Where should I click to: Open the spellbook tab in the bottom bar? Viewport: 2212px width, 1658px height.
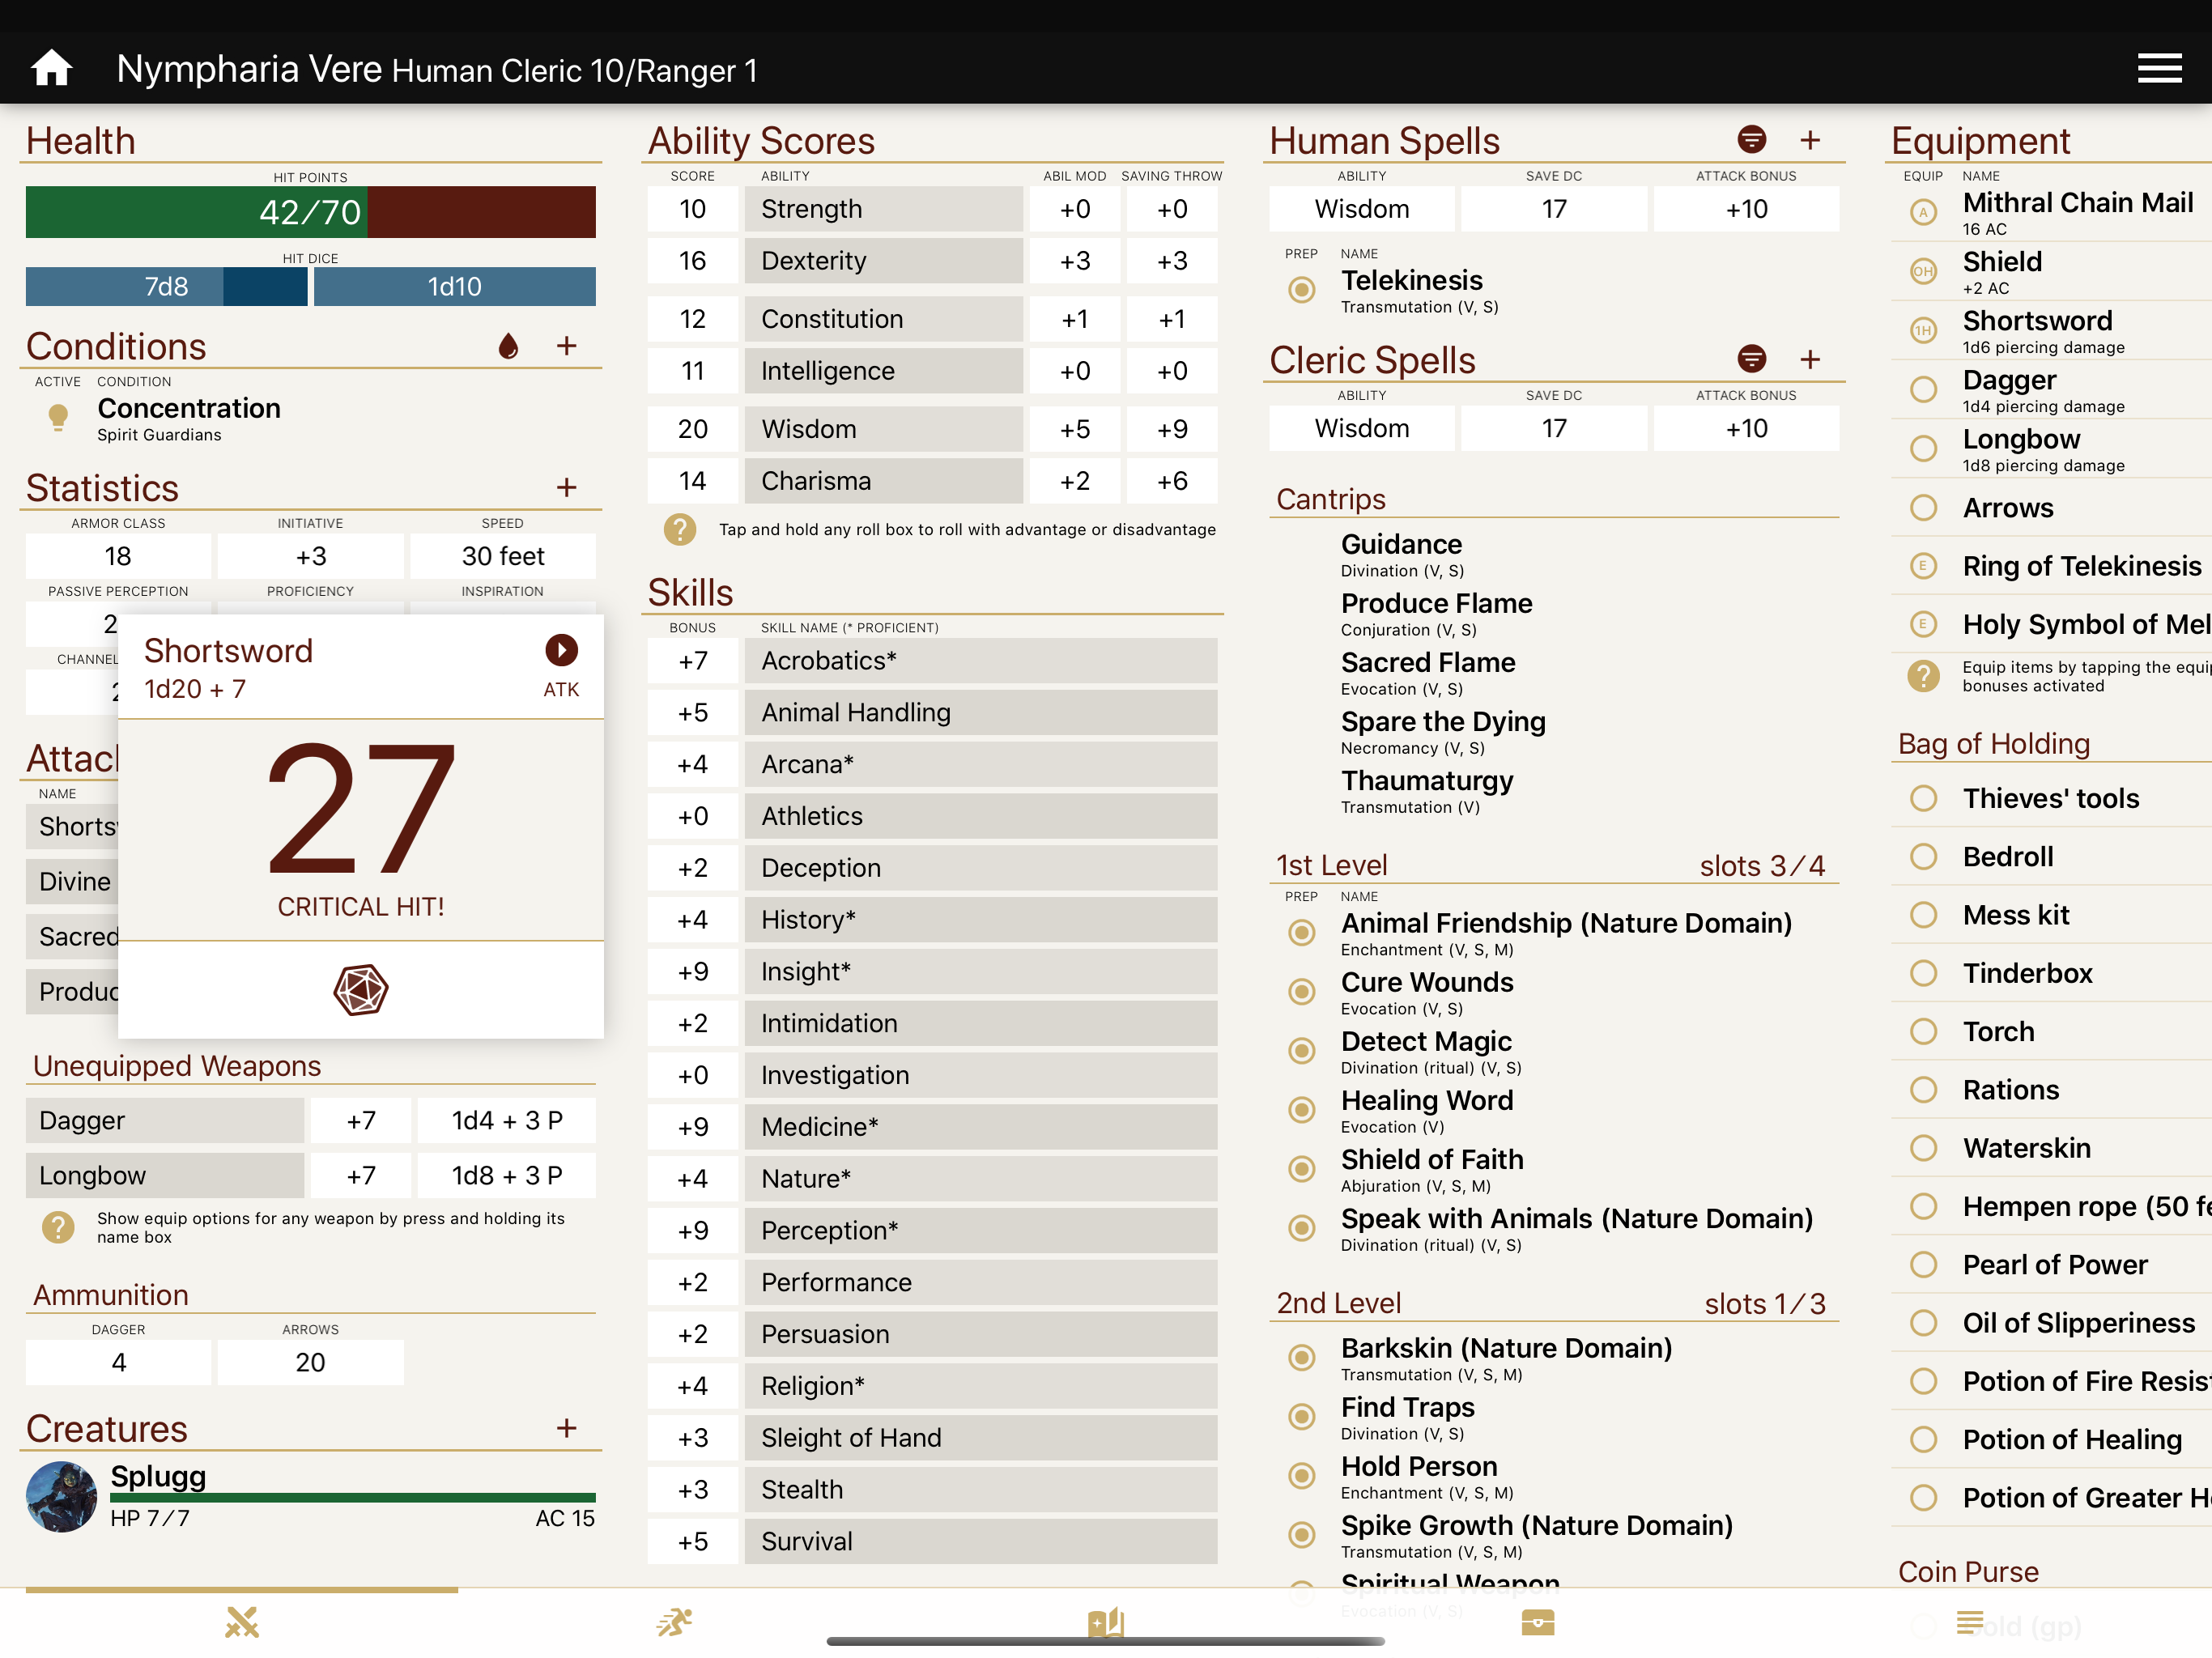(1106, 1622)
